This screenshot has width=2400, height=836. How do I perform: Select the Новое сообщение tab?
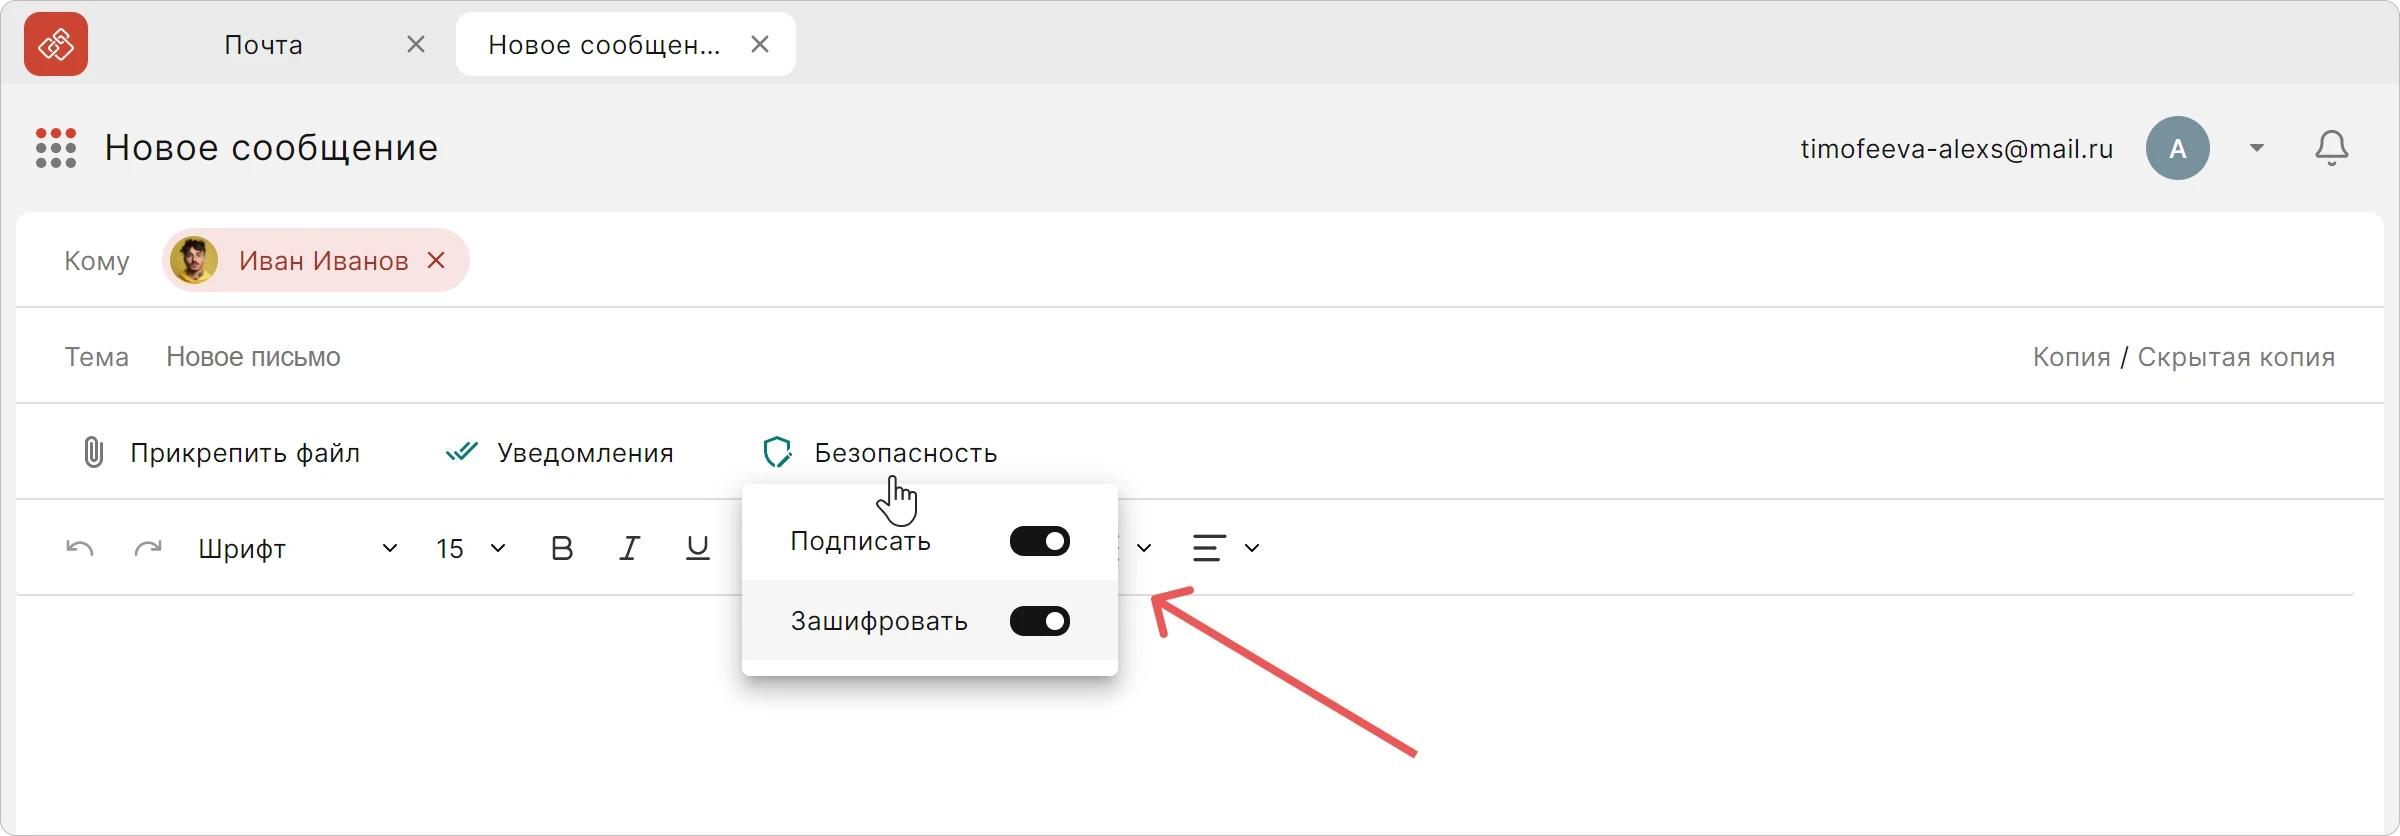pos(604,44)
